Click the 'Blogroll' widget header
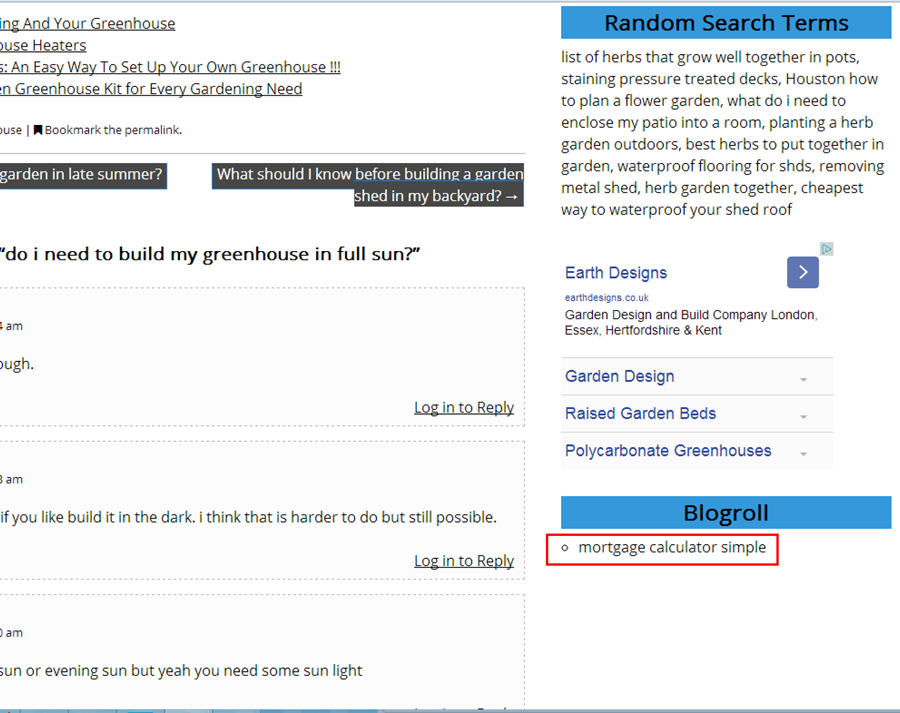The image size is (900, 713). tap(726, 513)
